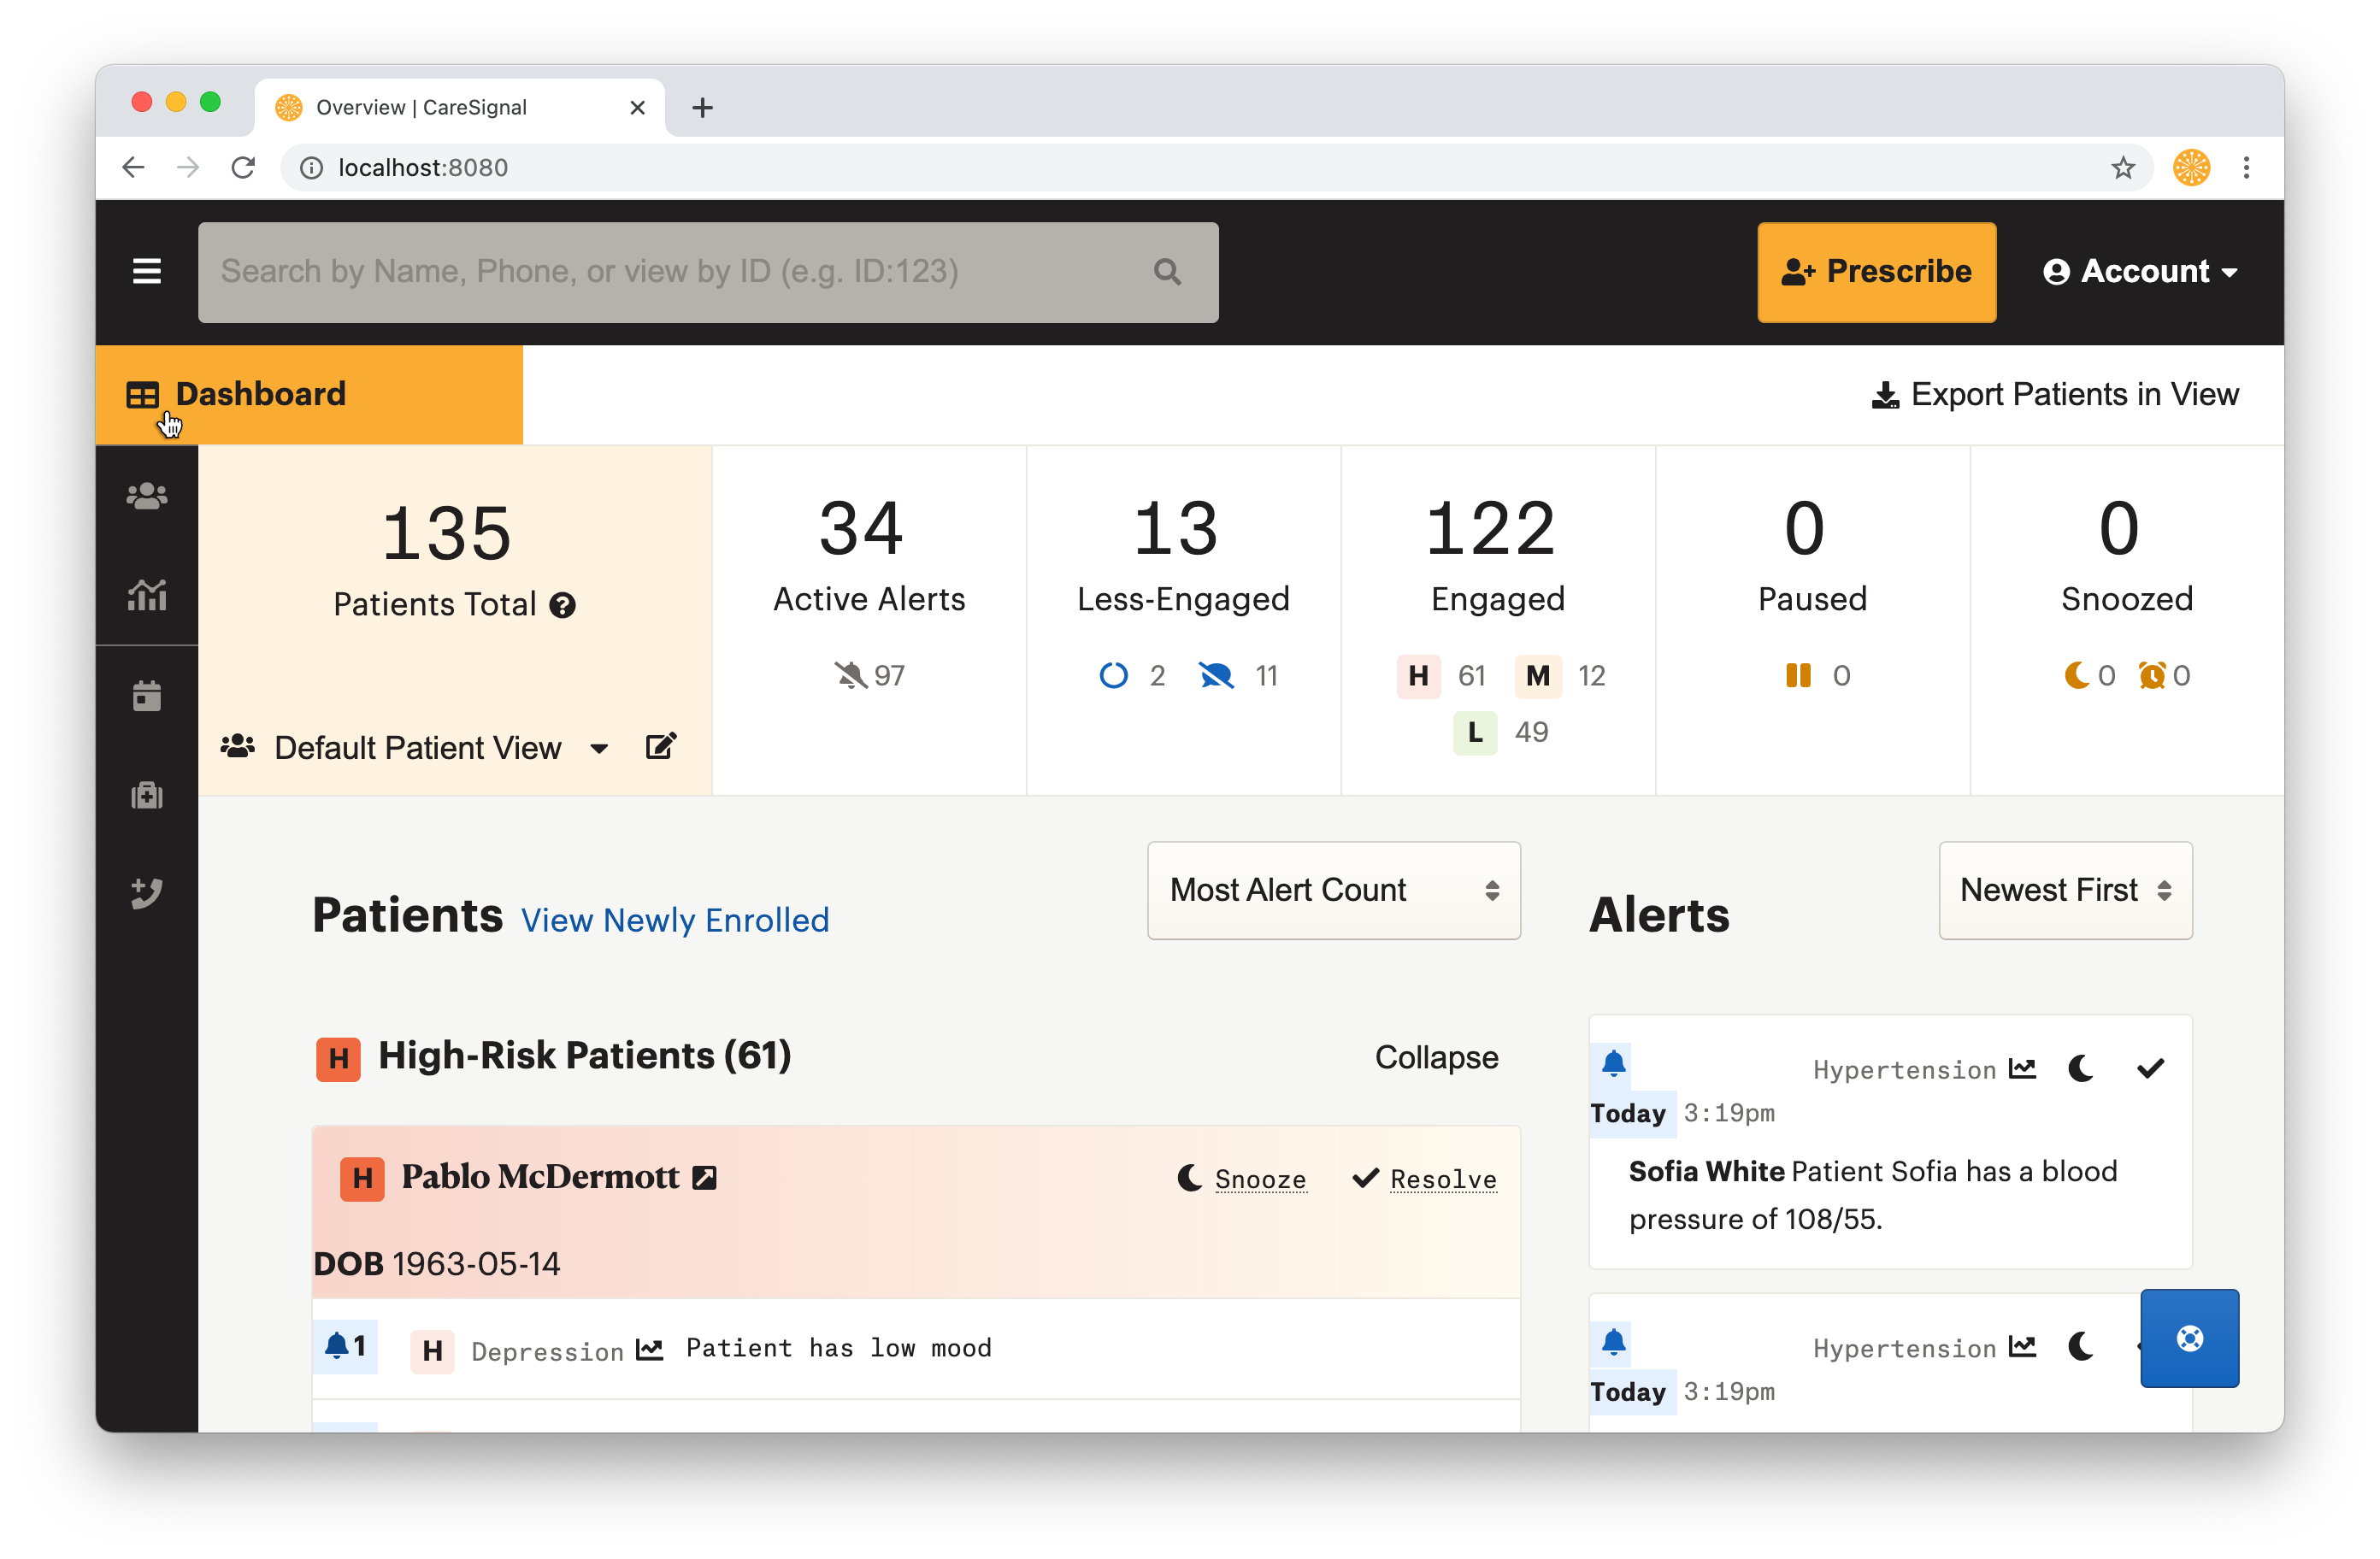The width and height of the screenshot is (2380, 1559).
Task: Open the calendar sidebar icon
Action: coord(147,695)
